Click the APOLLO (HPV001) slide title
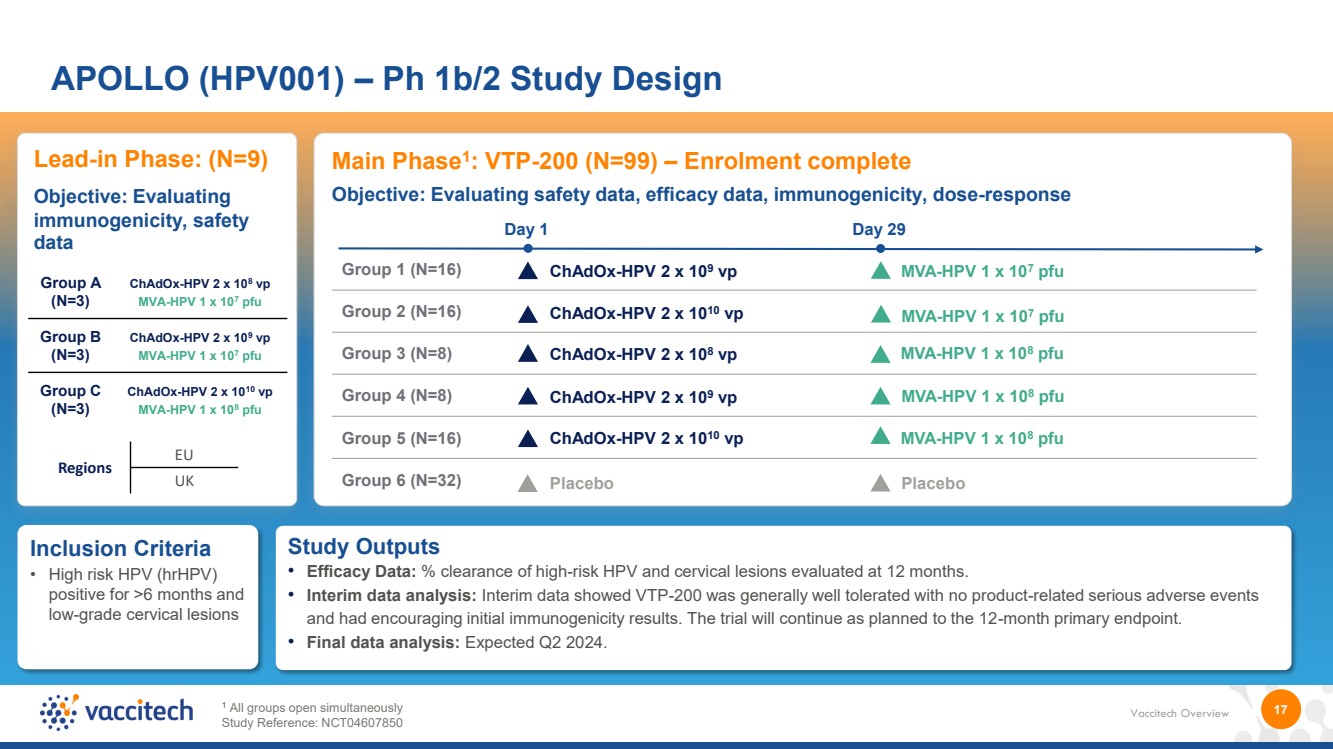 386,78
